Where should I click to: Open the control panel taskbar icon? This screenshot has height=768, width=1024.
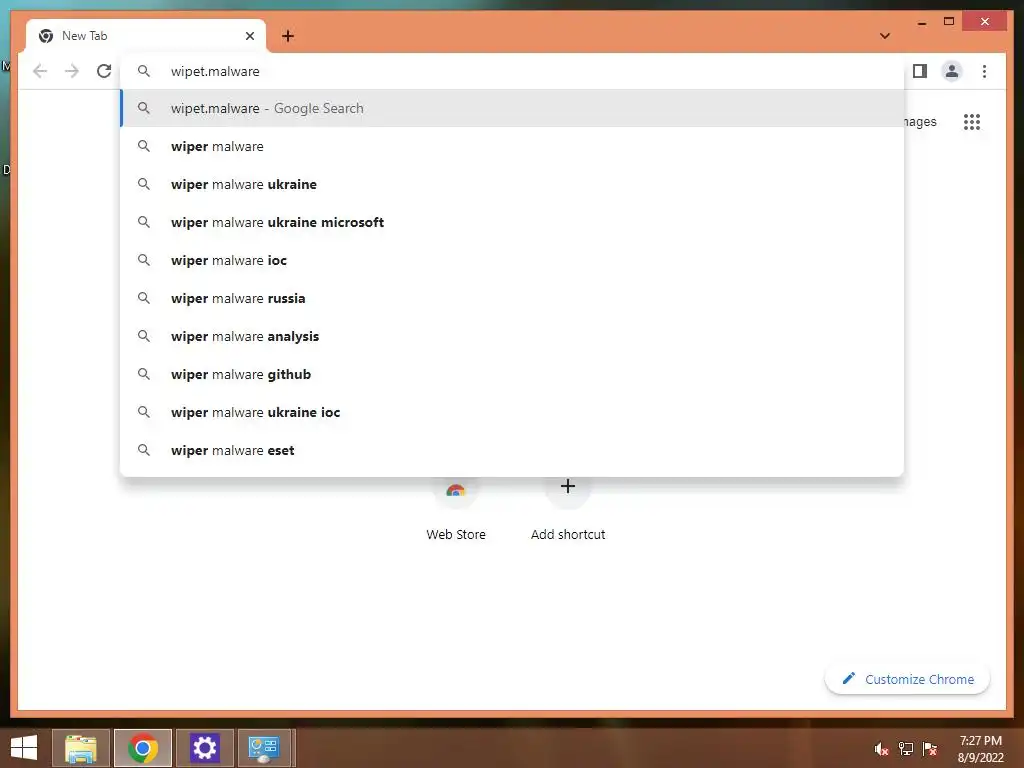(264, 748)
